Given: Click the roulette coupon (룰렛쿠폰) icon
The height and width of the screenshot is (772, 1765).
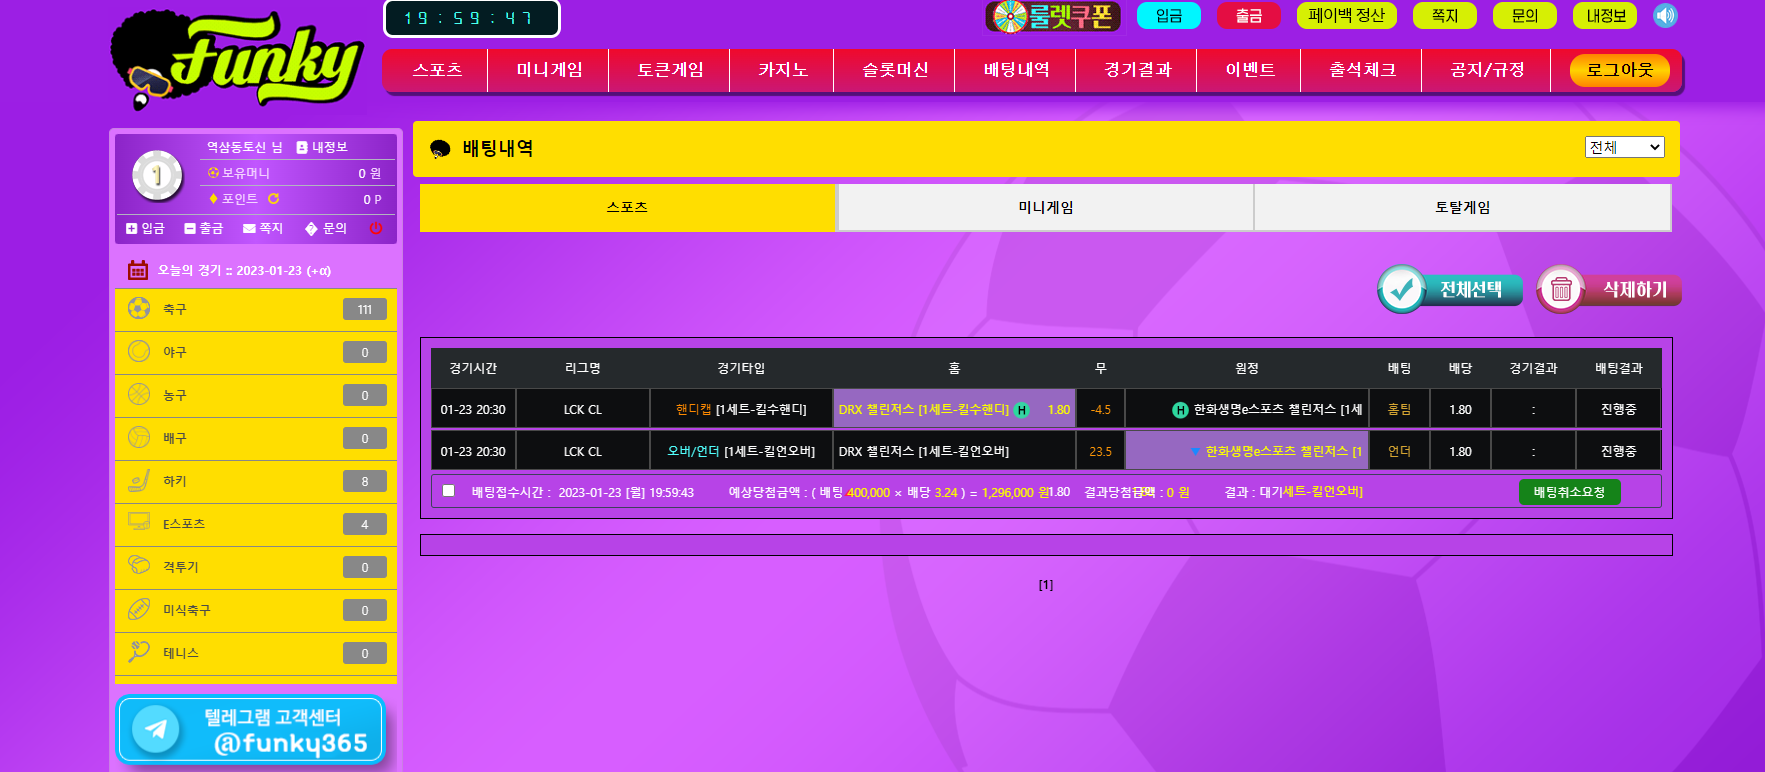Looking at the screenshot, I should [1053, 16].
